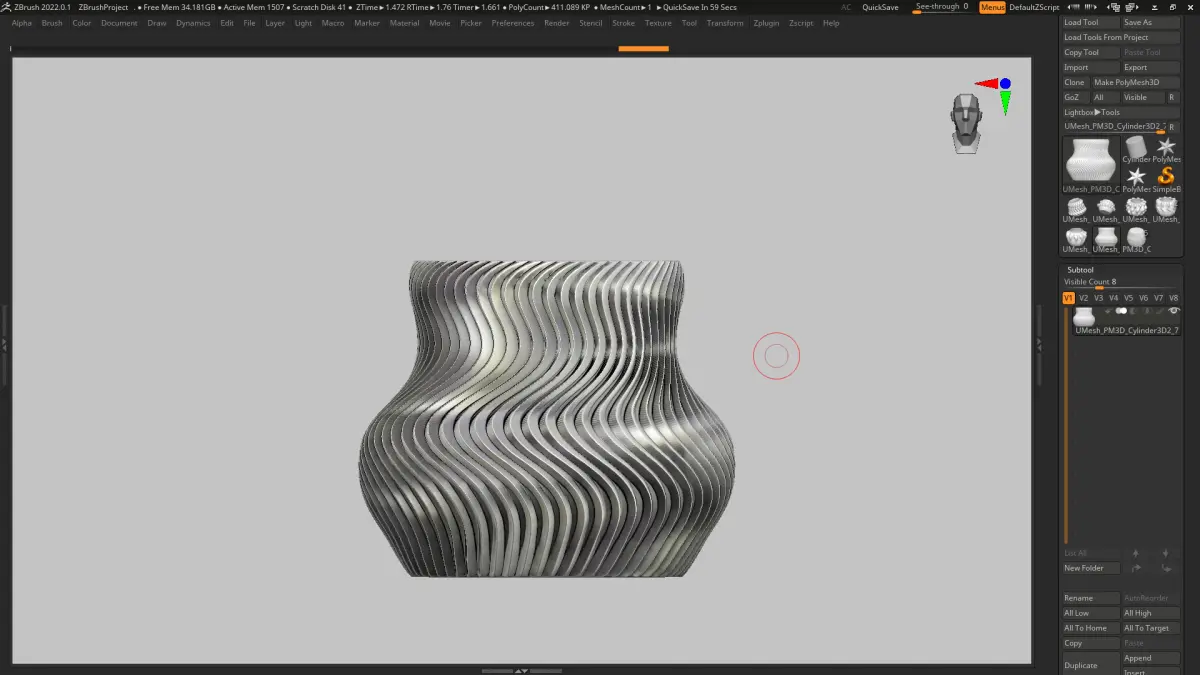This screenshot has width=1200, height=675.
Task: Click the move-tray-left arrows icon in title bar
Action: click(1073, 7)
